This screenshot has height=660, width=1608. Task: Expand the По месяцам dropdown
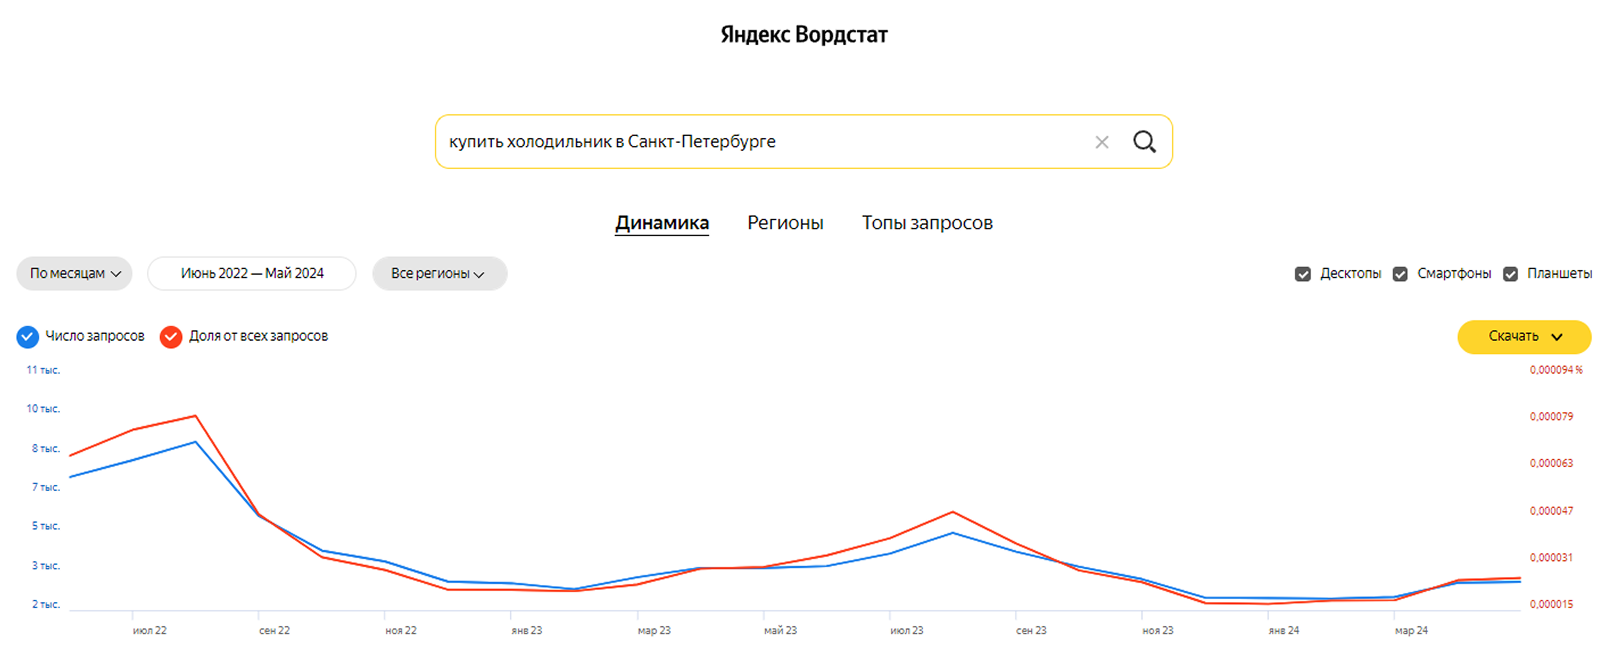(75, 274)
